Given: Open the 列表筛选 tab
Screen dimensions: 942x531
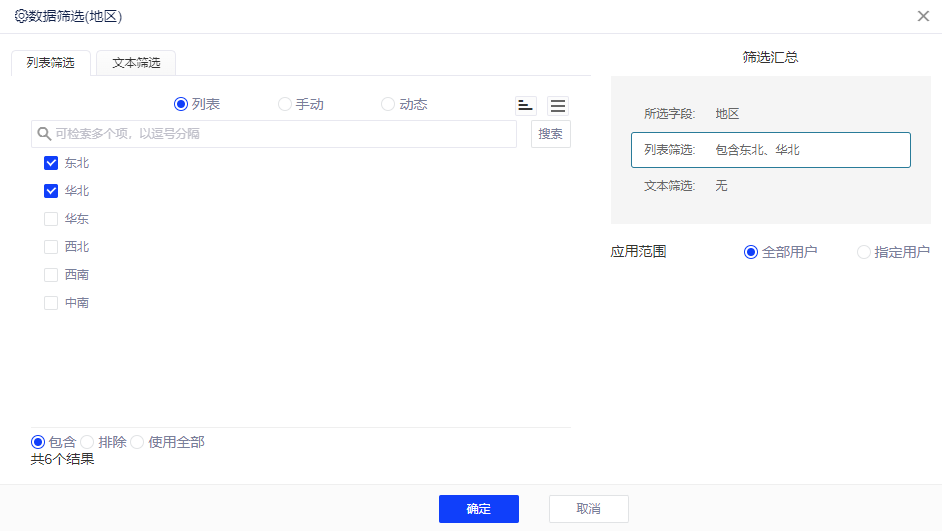Looking at the screenshot, I should [51, 62].
